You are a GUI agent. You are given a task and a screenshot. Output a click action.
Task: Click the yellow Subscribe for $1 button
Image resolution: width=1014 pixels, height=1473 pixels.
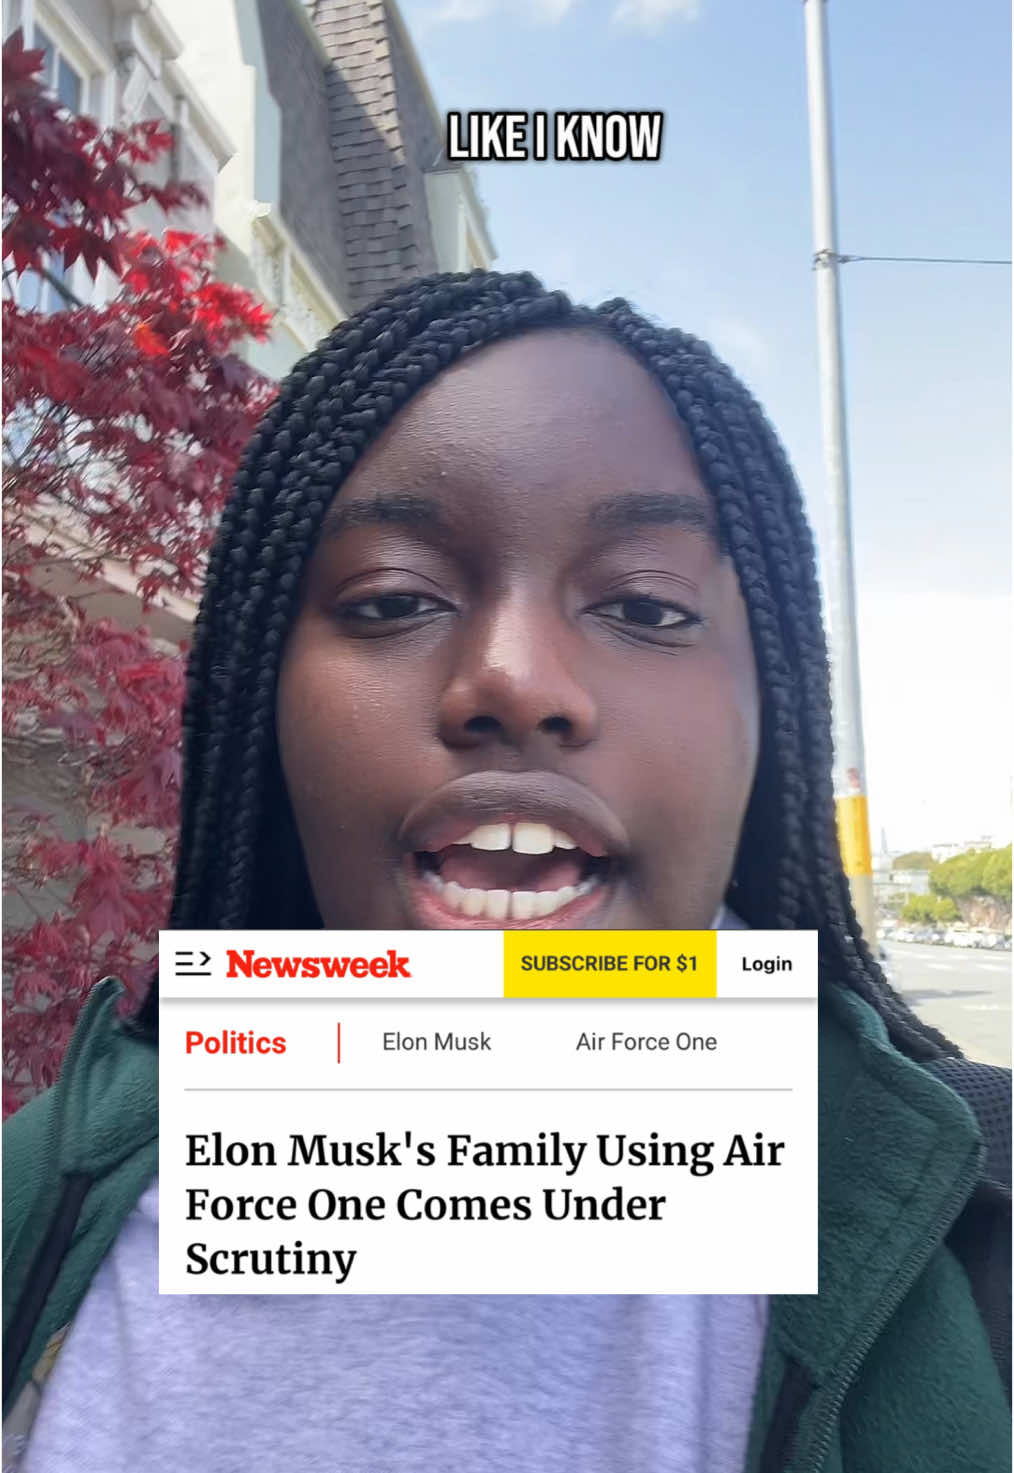609,964
